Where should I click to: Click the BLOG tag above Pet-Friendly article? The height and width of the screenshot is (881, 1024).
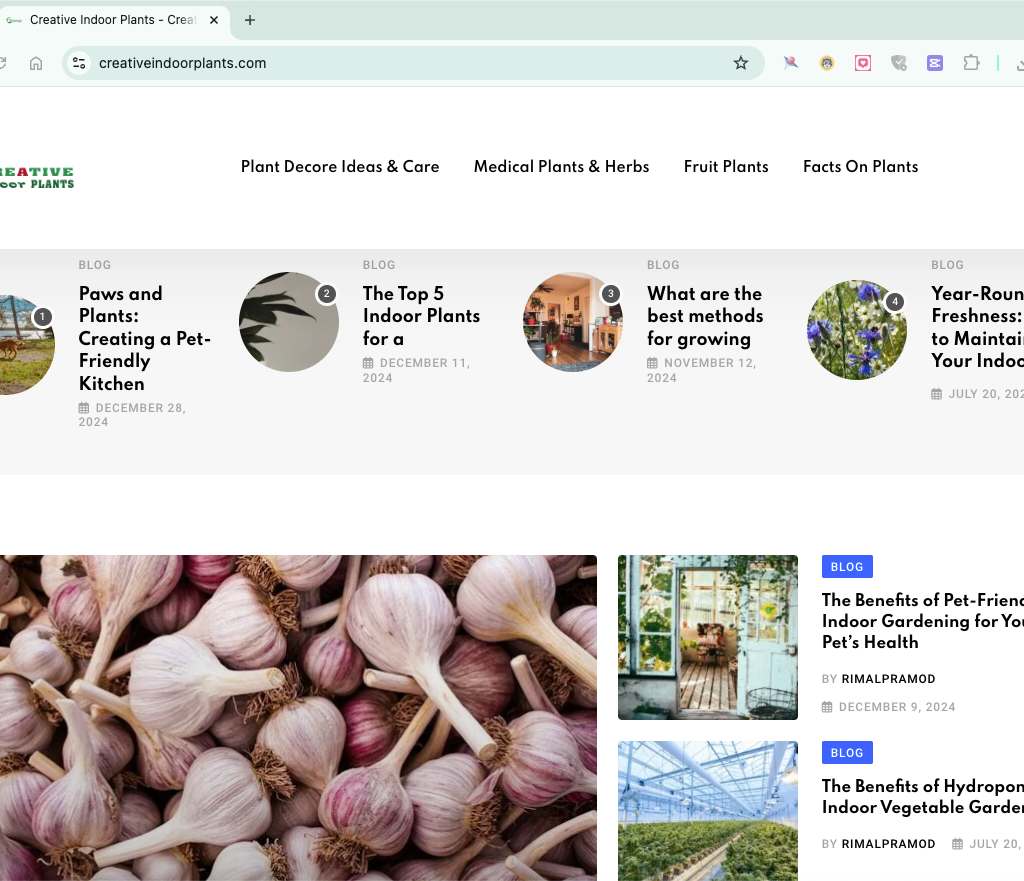pyautogui.click(x=846, y=567)
